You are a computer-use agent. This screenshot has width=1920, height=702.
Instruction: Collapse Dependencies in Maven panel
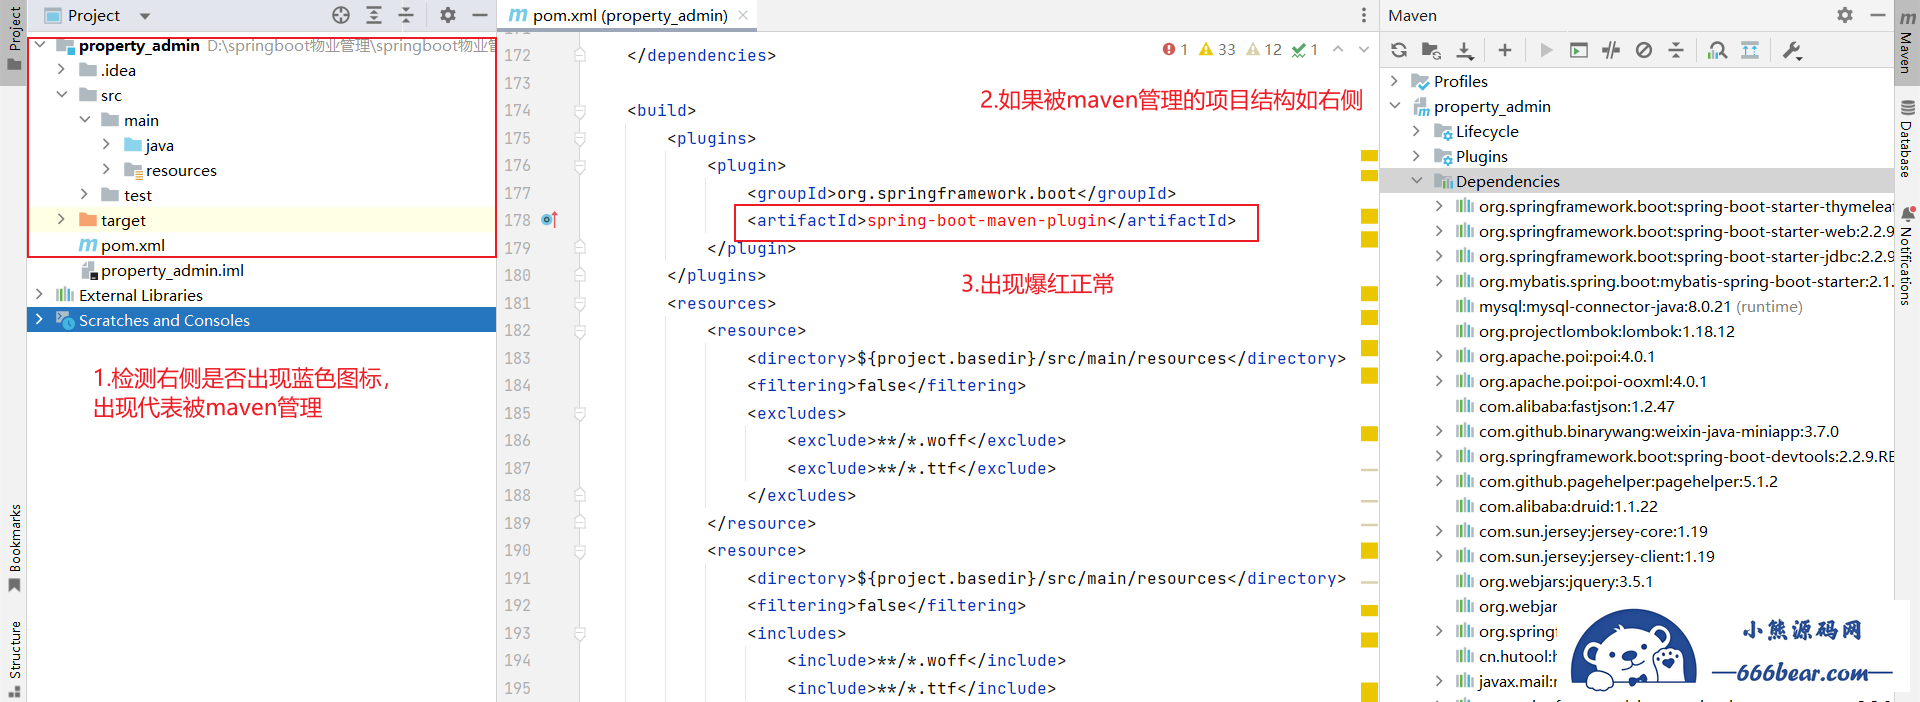click(1417, 181)
